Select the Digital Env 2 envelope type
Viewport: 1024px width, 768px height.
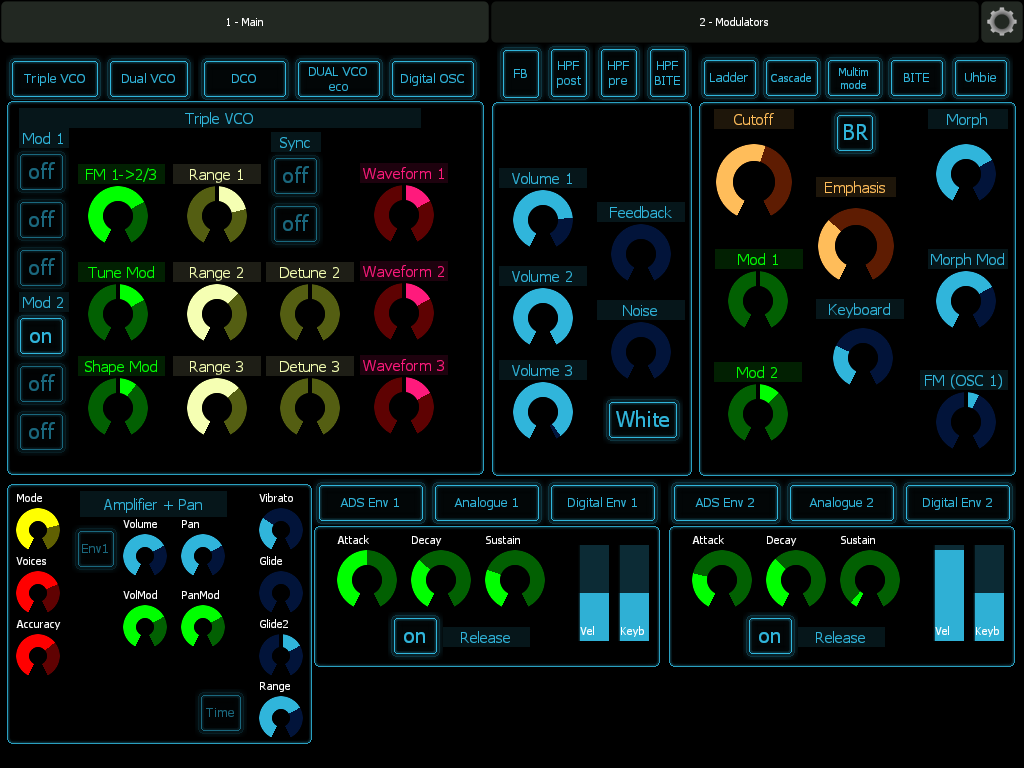point(957,503)
